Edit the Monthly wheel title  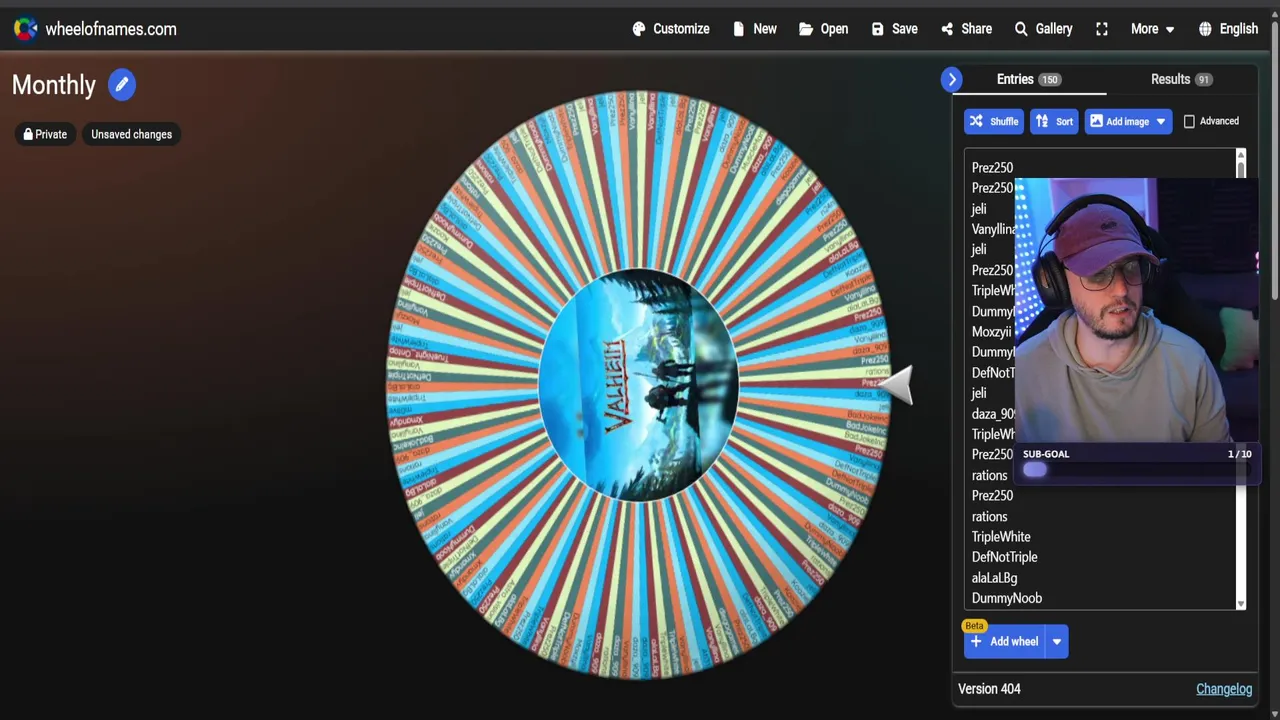(122, 85)
